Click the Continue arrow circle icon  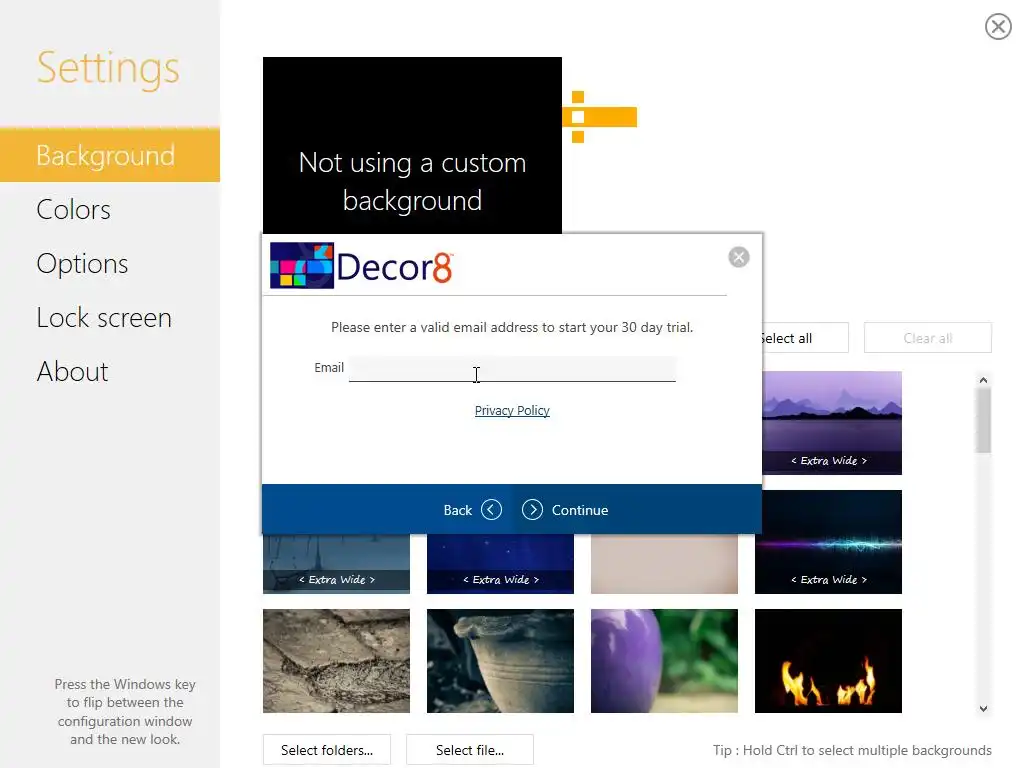[532, 509]
